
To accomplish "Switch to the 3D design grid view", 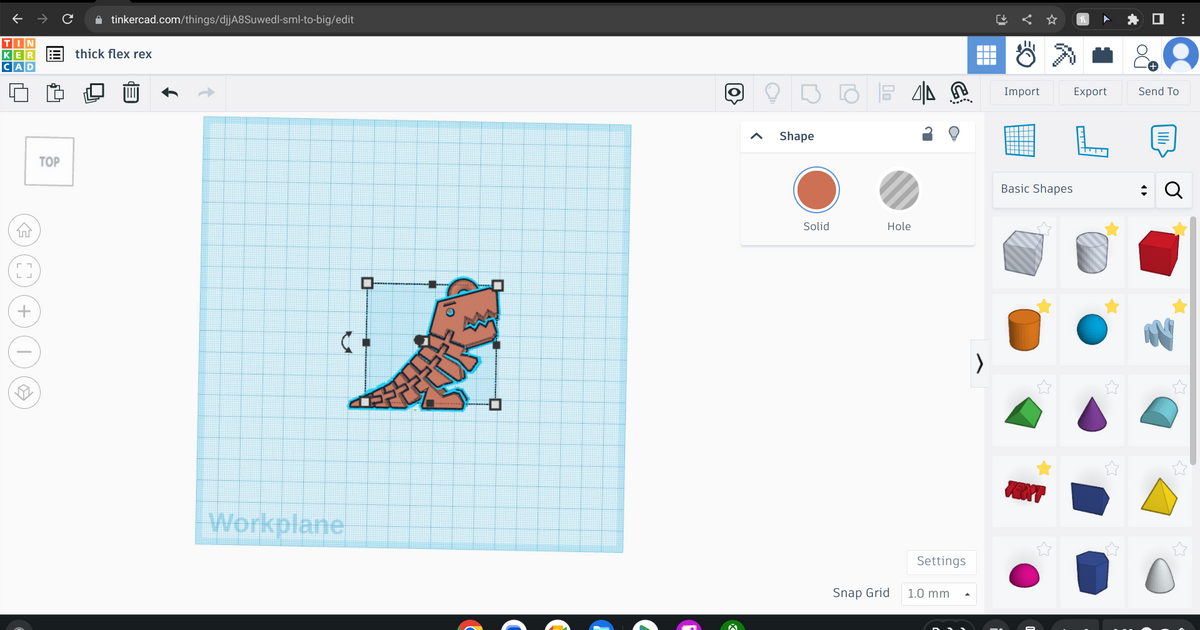I will pyautogui.click(x=986, y=56).
